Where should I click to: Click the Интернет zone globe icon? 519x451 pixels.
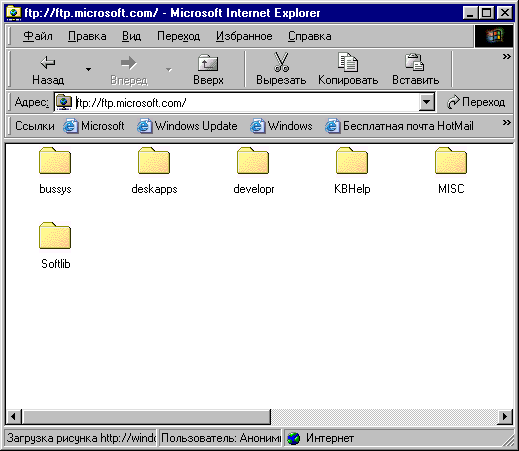294,438
